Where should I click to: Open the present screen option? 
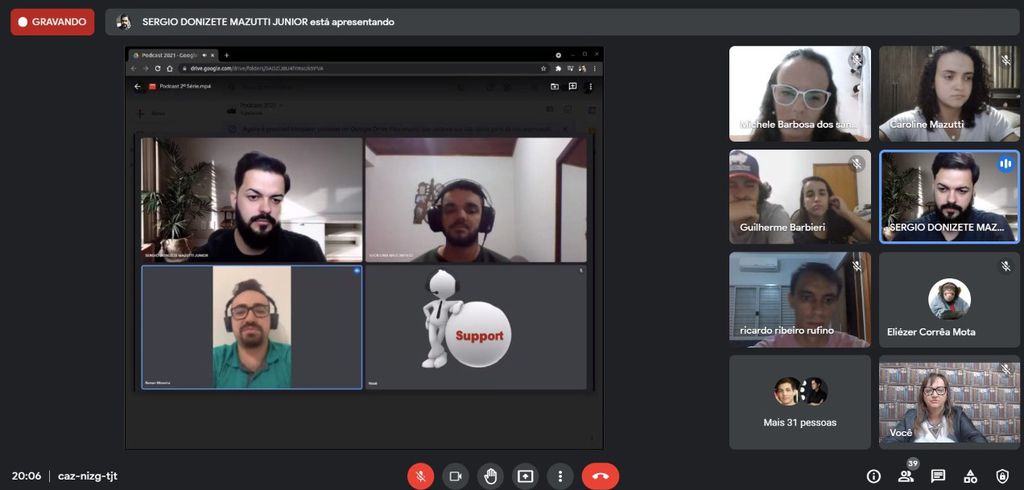pyautogui.click(x=525, y=476)
